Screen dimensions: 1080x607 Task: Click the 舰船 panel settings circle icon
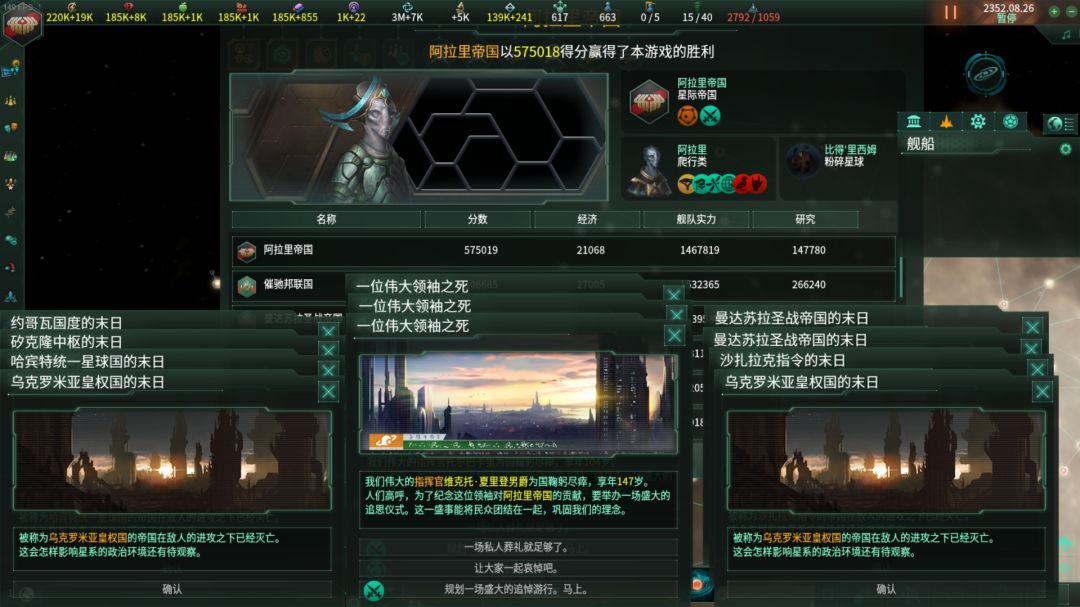[1066, 149]
